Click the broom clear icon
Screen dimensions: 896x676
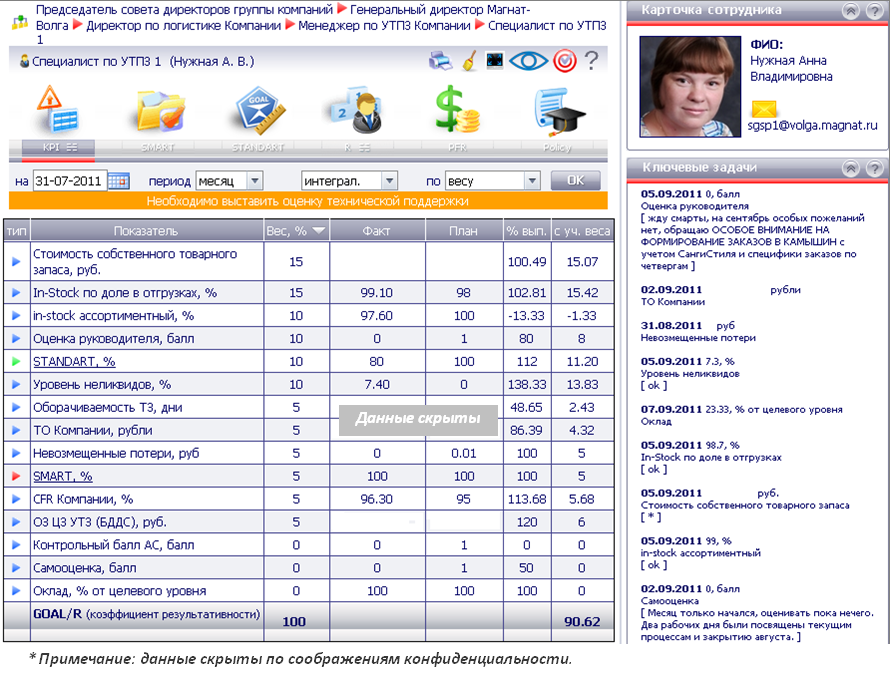click(469, 61)
